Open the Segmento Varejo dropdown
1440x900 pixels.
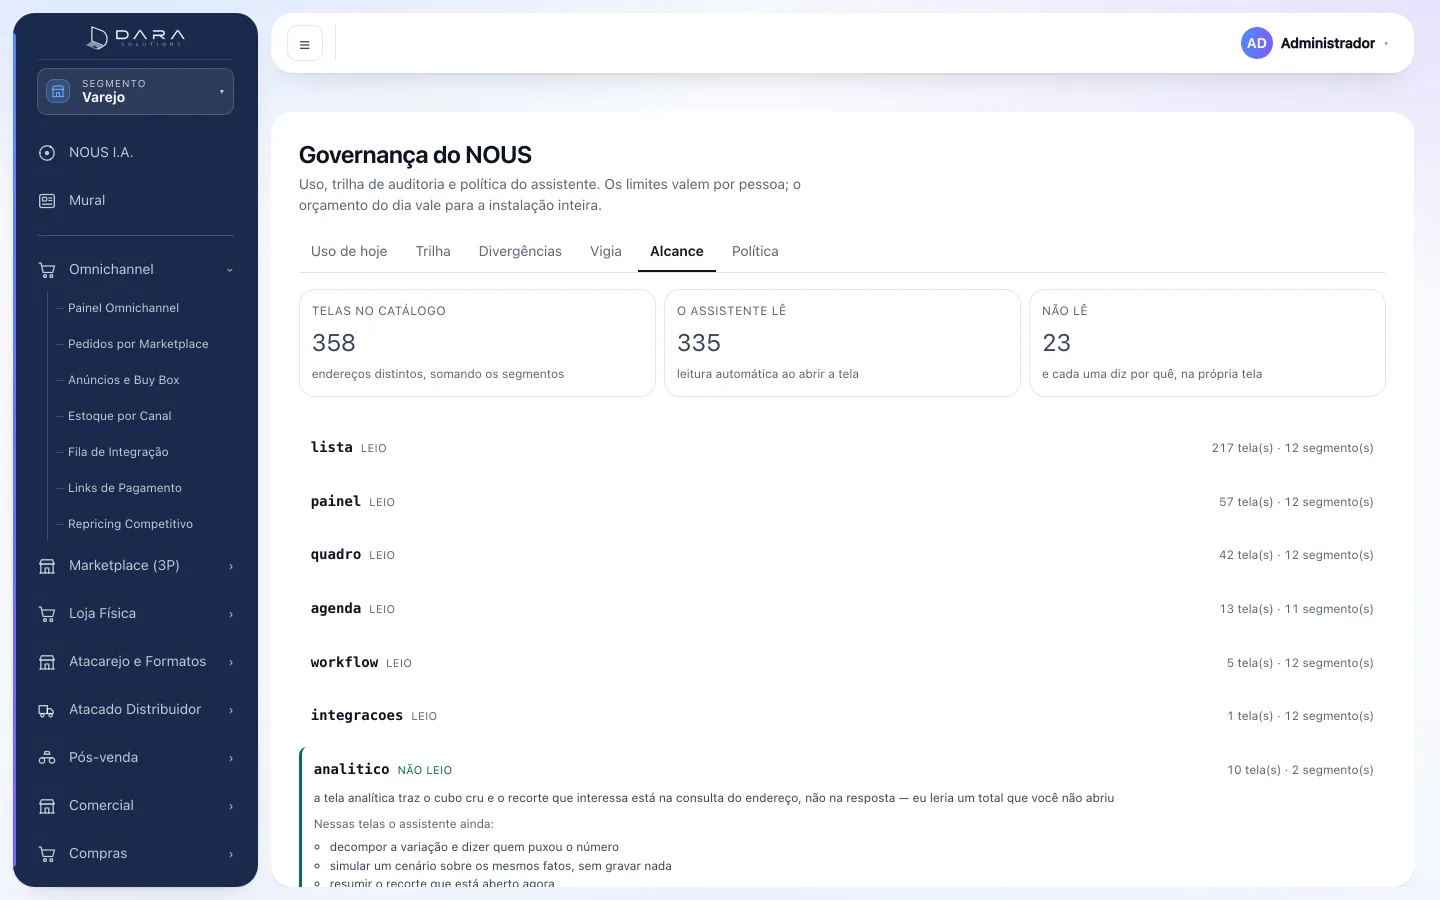point(135,91)
